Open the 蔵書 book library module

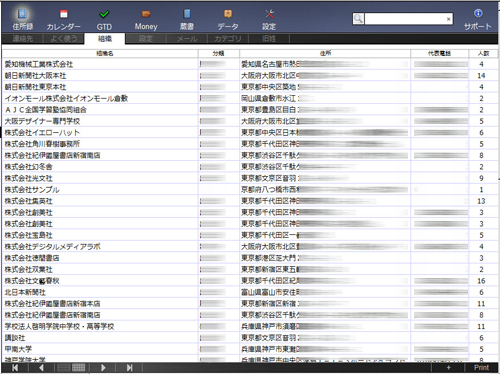tap(187, 19)
